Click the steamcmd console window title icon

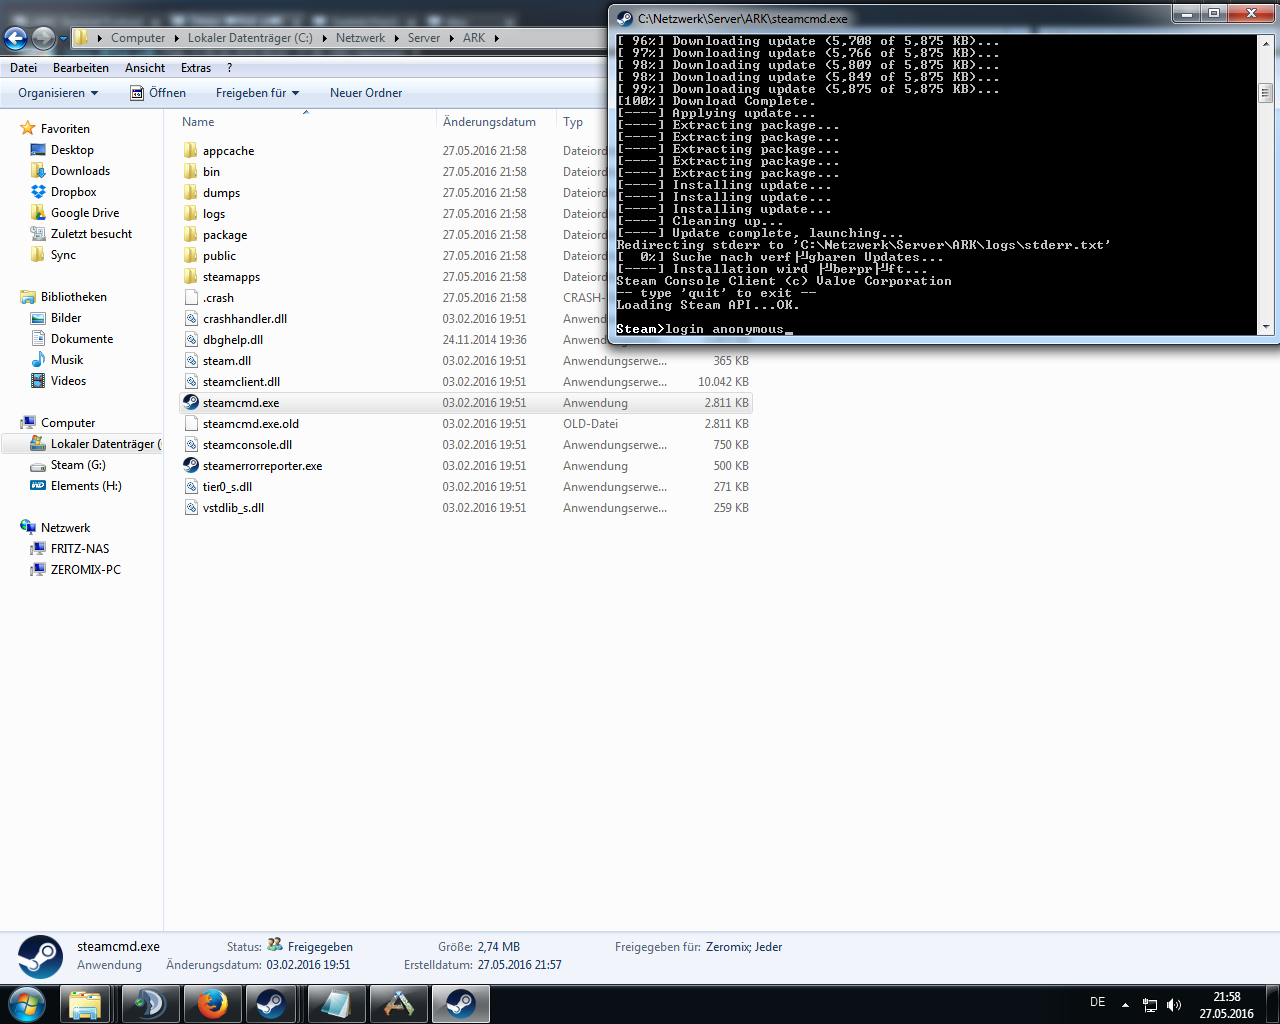click(x=624, y=18)
